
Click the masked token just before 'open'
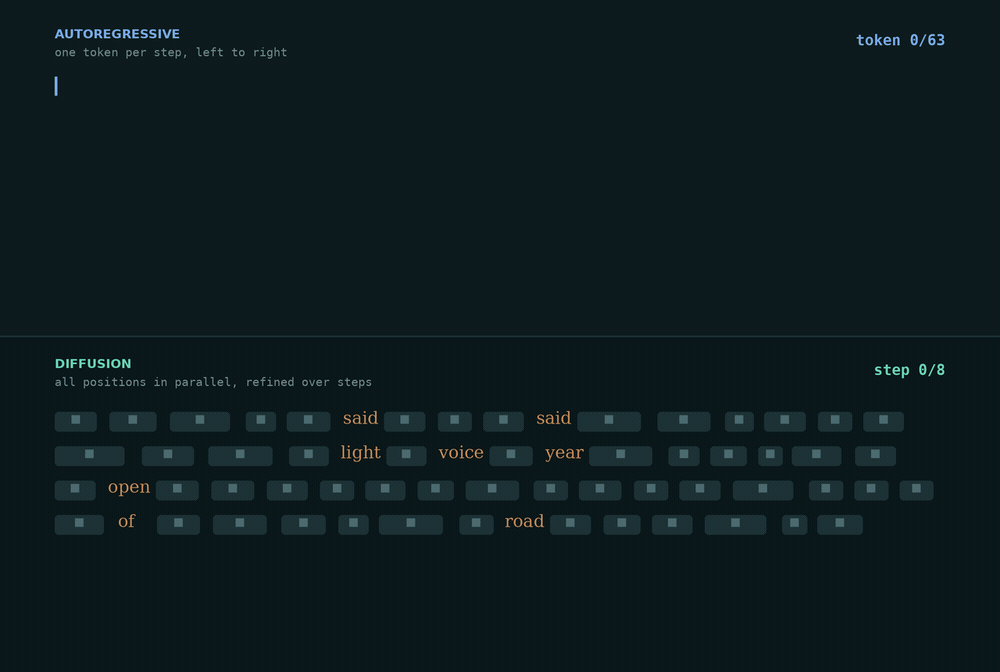[75, 490]
